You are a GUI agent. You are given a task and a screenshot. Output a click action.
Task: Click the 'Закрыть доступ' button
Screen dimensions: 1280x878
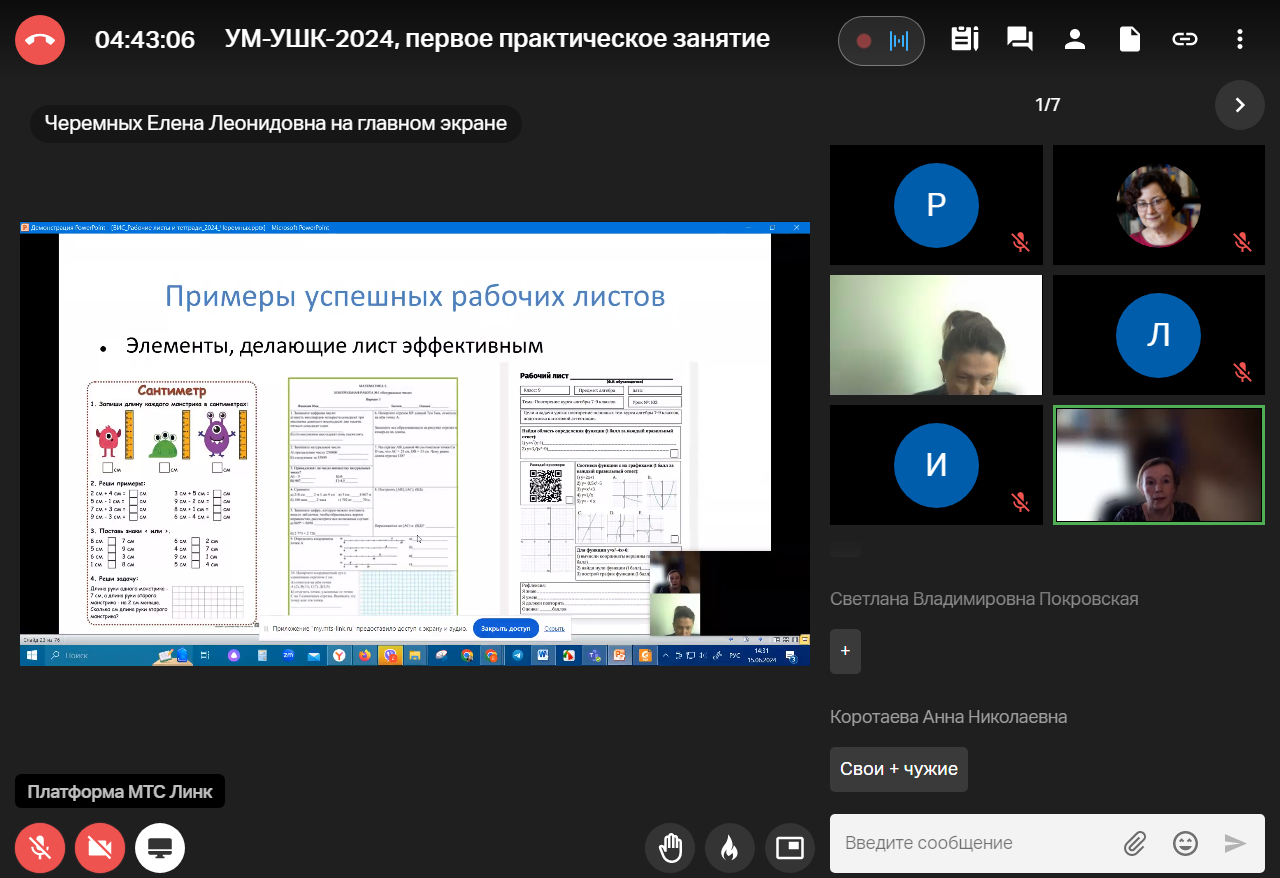[505, 629]
